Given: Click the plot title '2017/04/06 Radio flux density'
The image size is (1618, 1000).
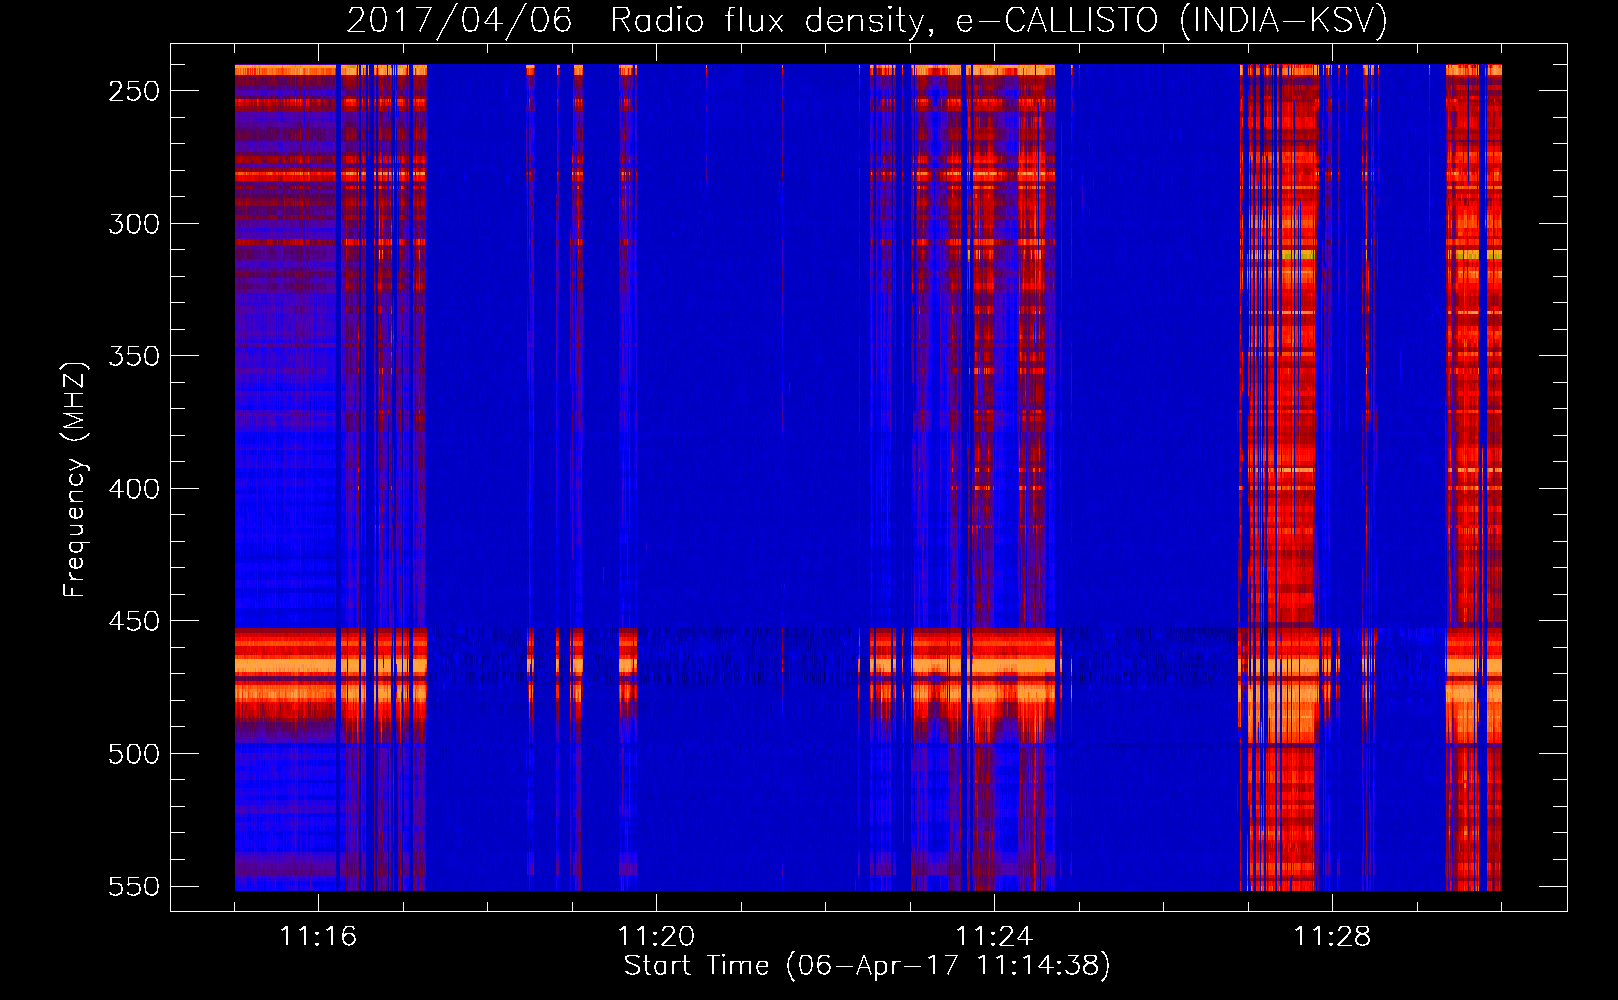Looking at the screenshot, I should tap(867, 20).
